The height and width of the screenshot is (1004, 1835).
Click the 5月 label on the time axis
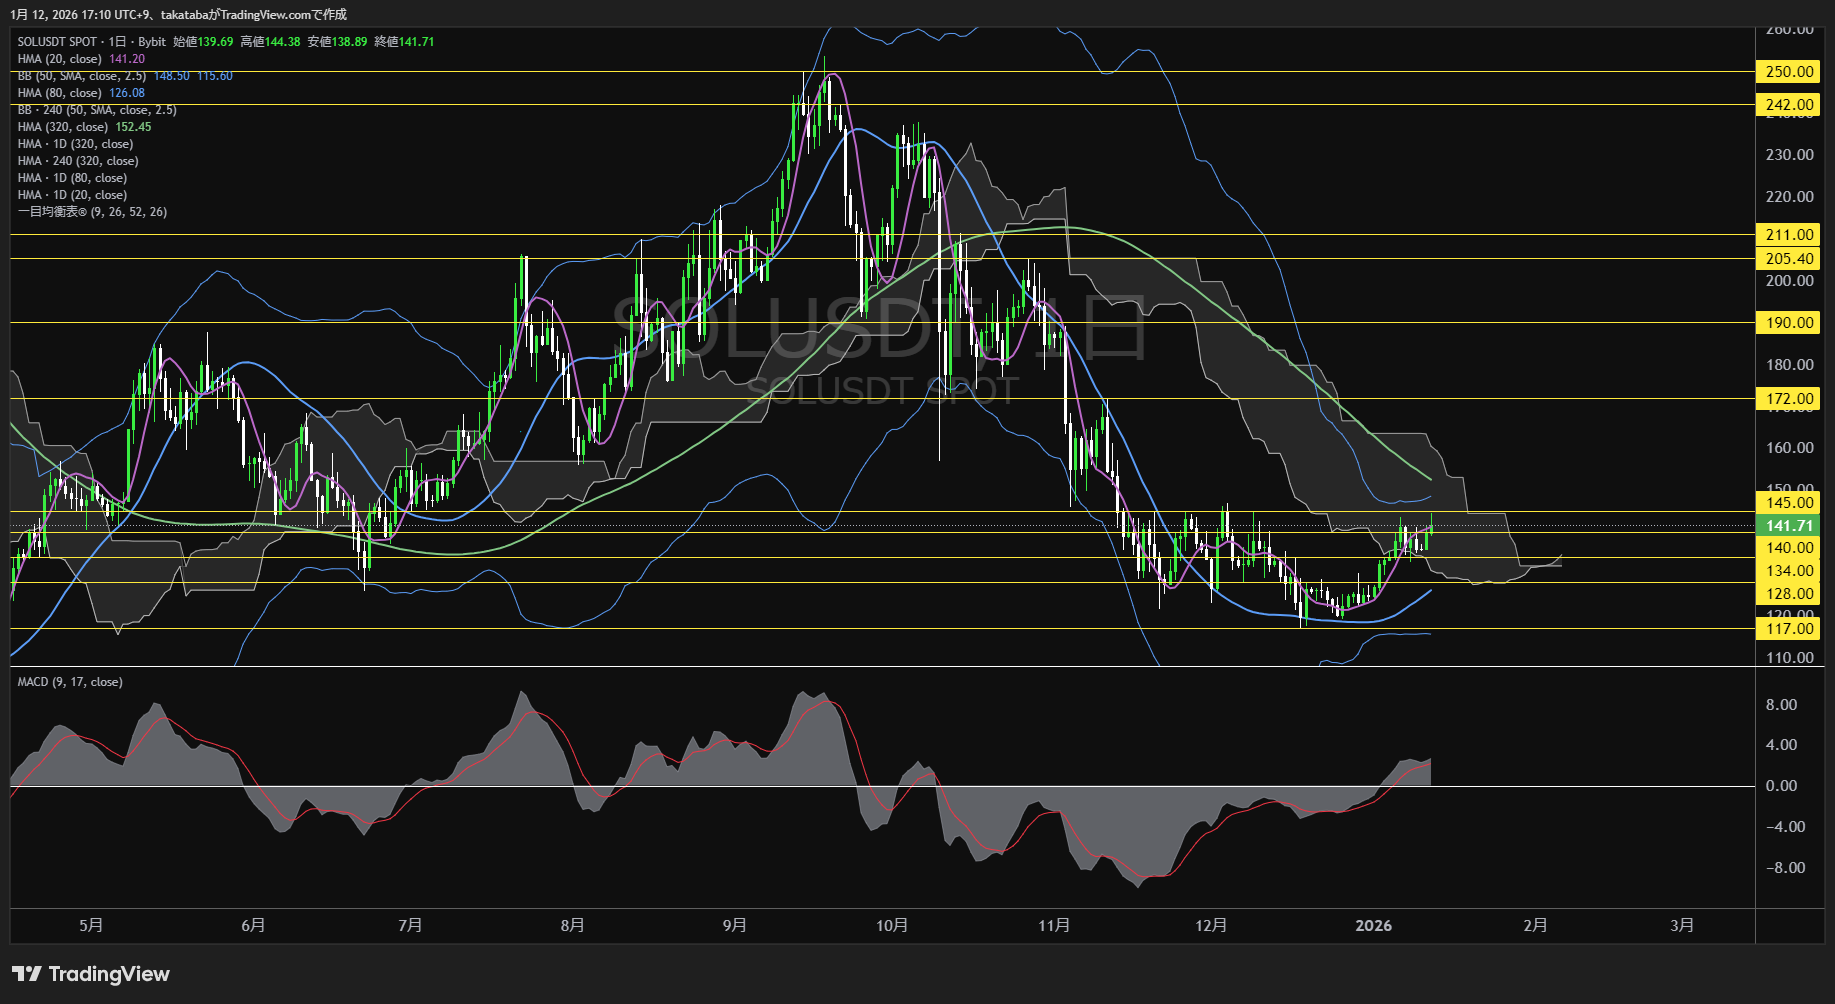click(x=91, y=926)
